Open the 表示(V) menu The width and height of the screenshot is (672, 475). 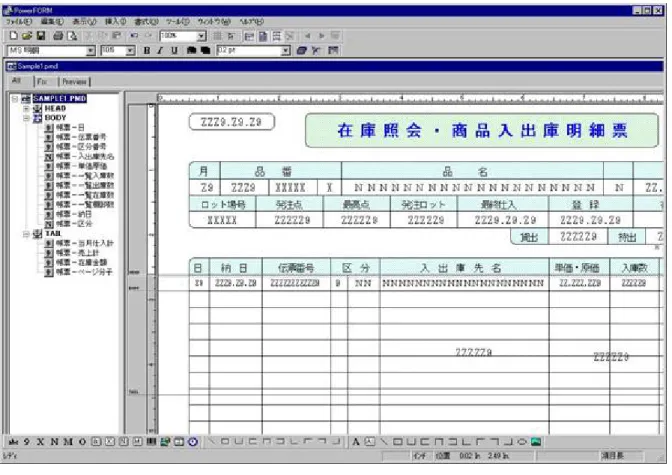[x=84, y=21]
